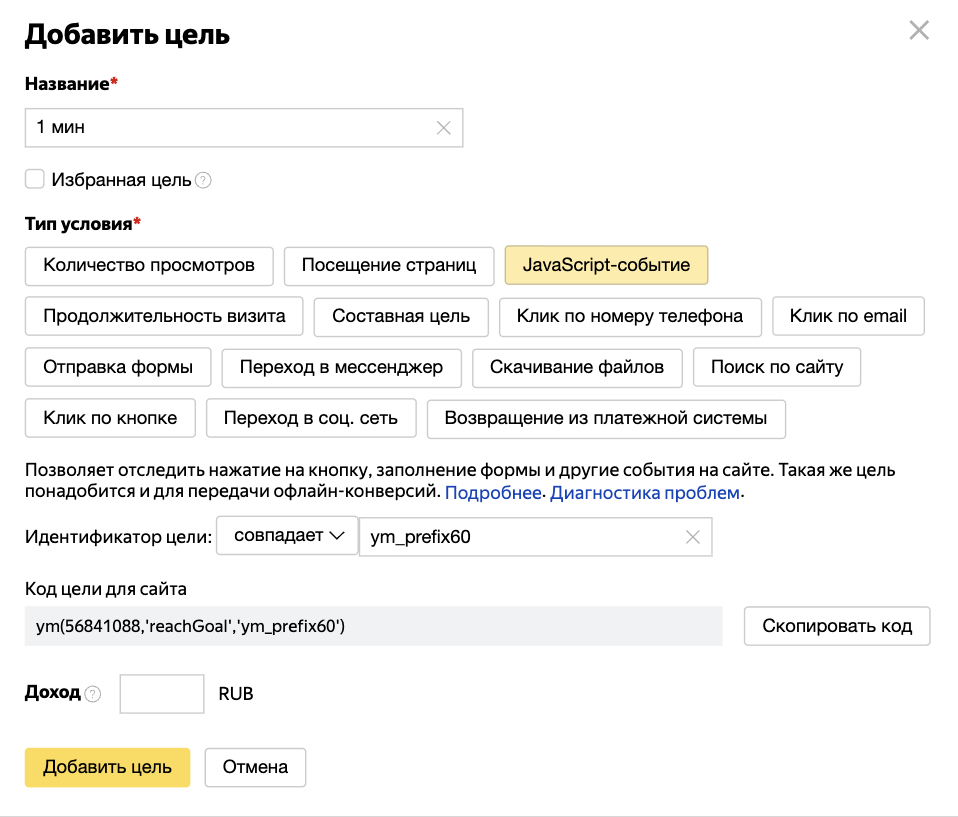Clear the ym_prefix60 identifier field
The image size is (958, 817).
(693, 537)
